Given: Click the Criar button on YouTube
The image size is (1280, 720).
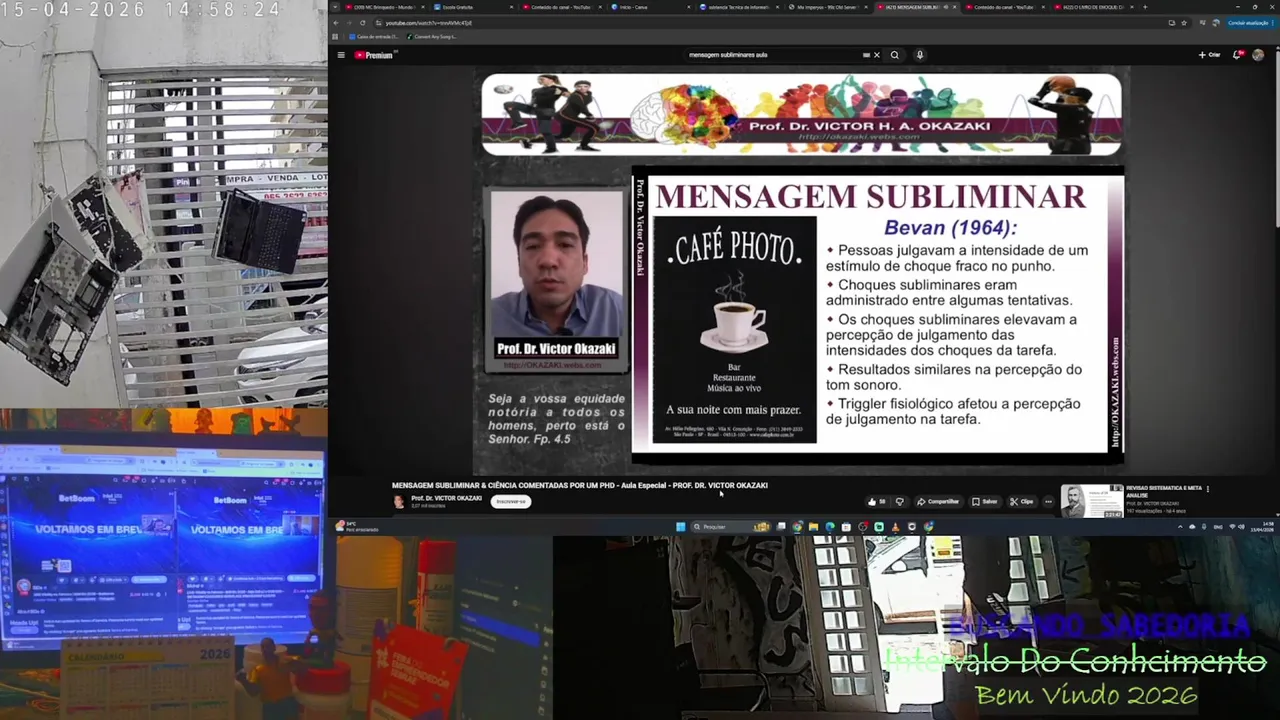Looking at the screenshot, I should point(1210,55).
